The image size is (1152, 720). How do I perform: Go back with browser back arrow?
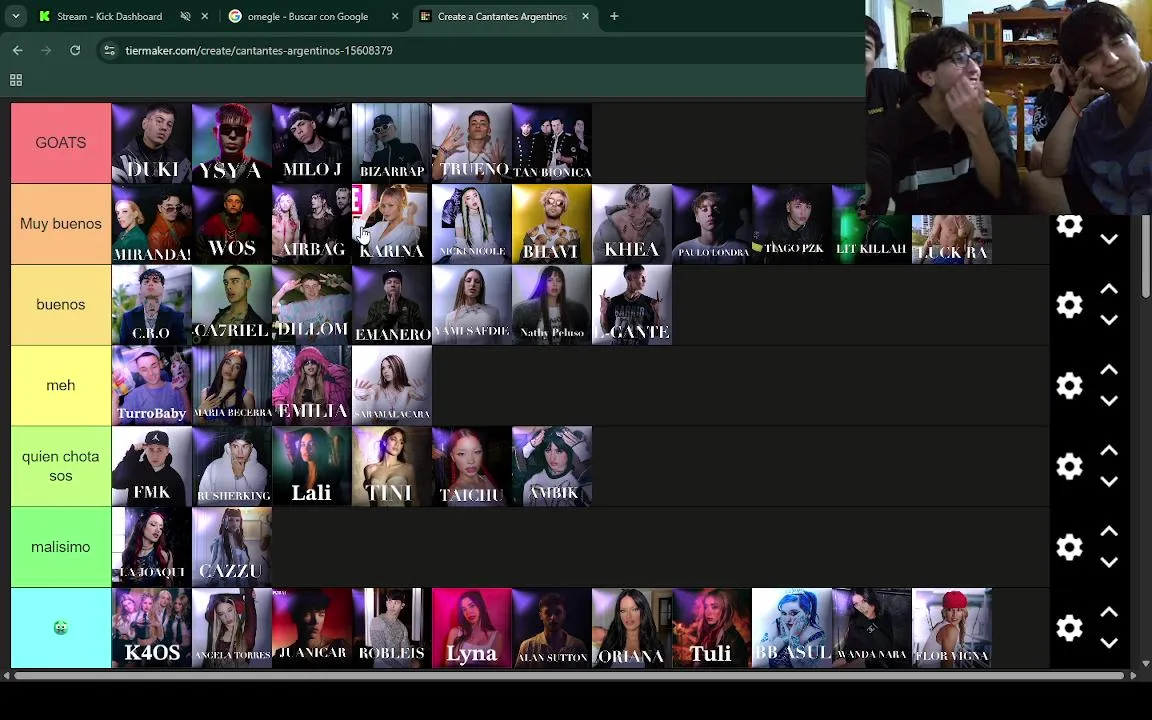point(18,50)
